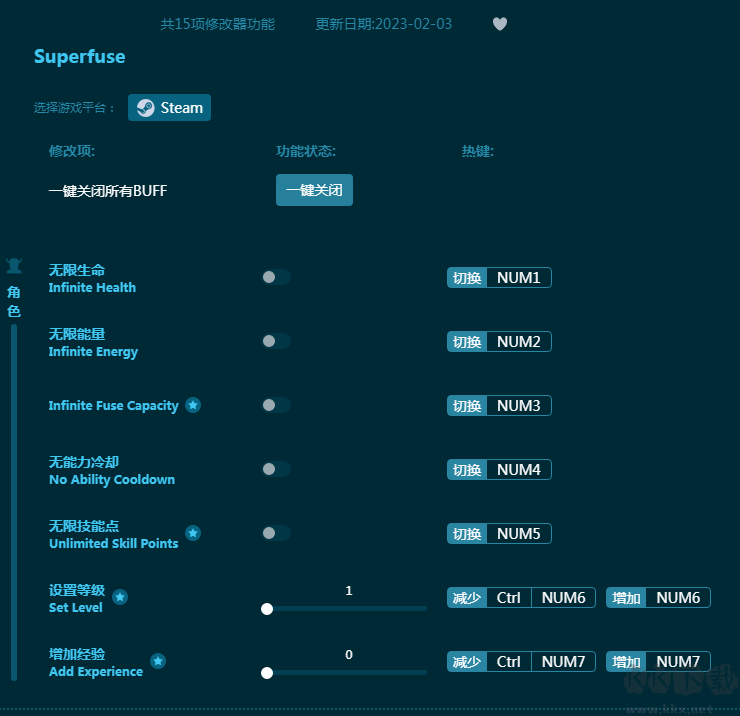Image resolution: width=740 pixels, height=716 pixels.
Task: Enable the Infinite Energy switch
Action: tap(276, 341)
